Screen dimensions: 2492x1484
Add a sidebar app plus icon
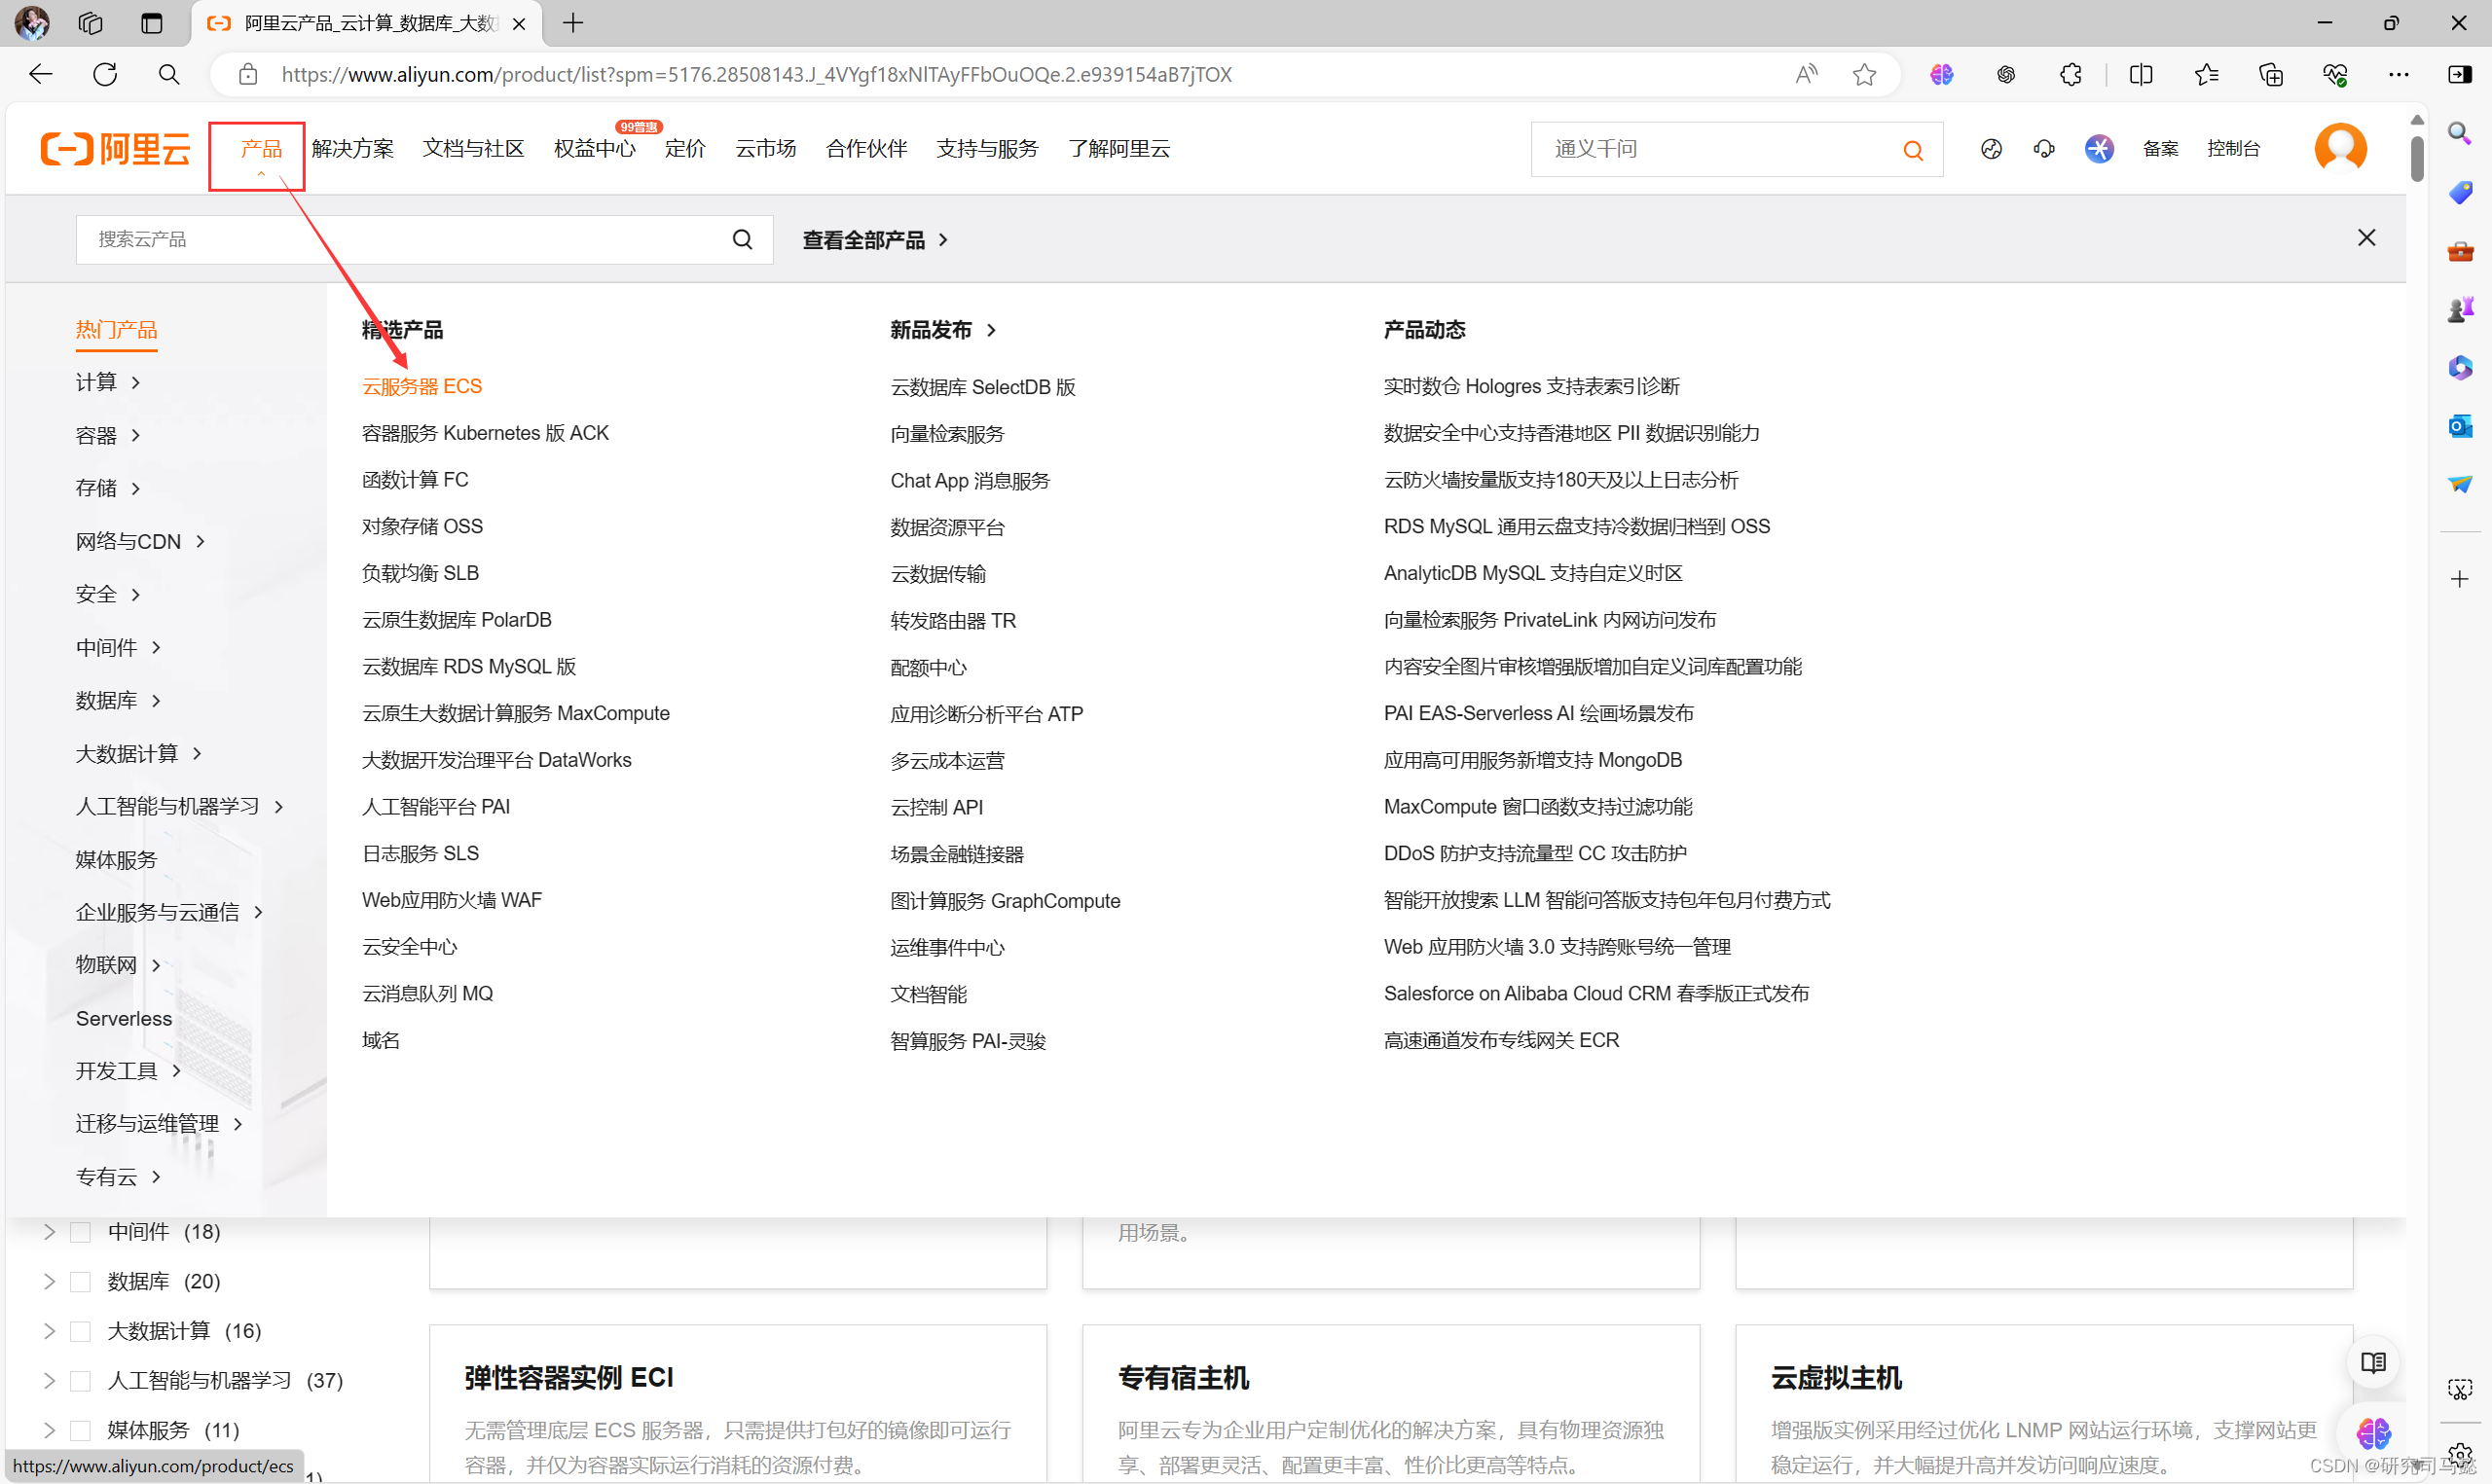pyautogui.click(x=2460, y=579)
